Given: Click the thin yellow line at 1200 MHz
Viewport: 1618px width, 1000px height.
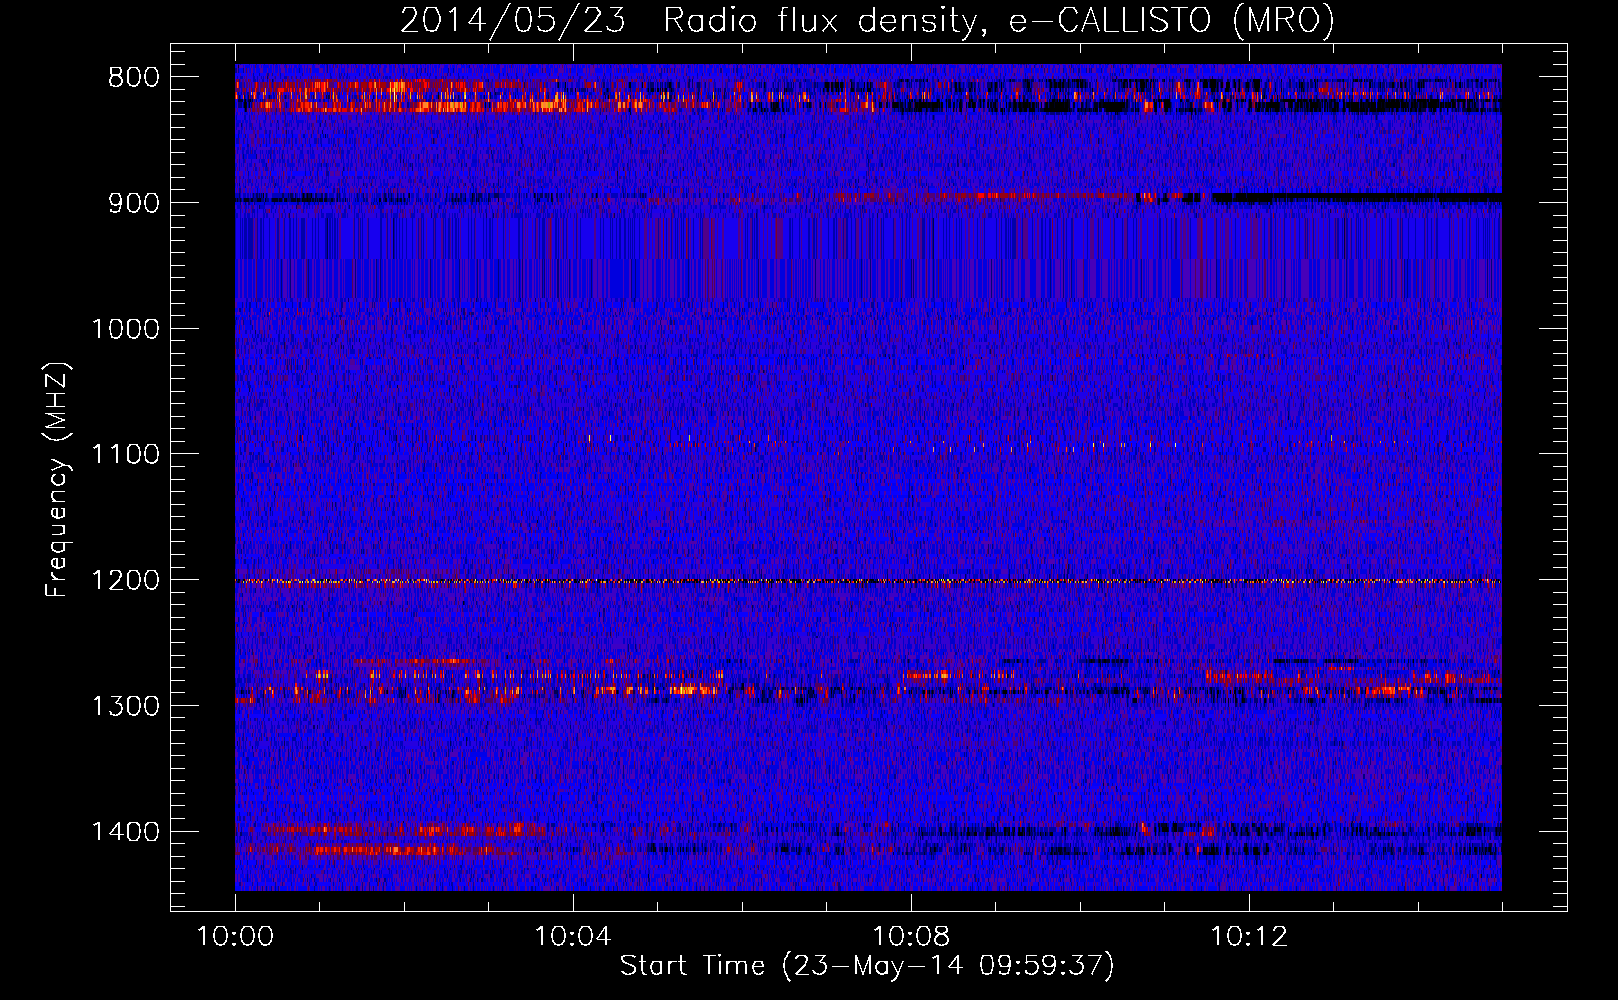Looking at the screenshot, I should [x=868, y=581].
